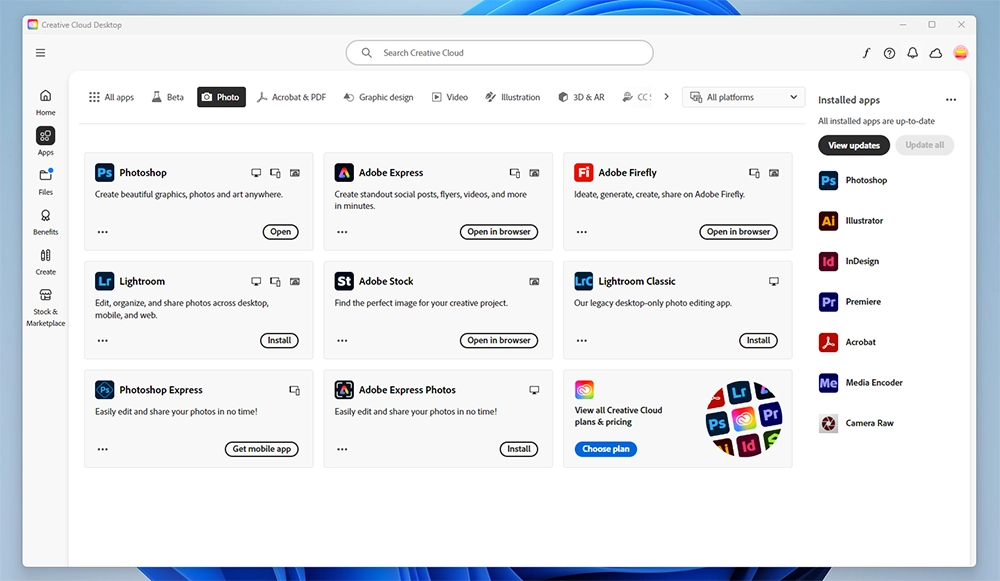Open Photoshop with Open button

click(281, 232)
